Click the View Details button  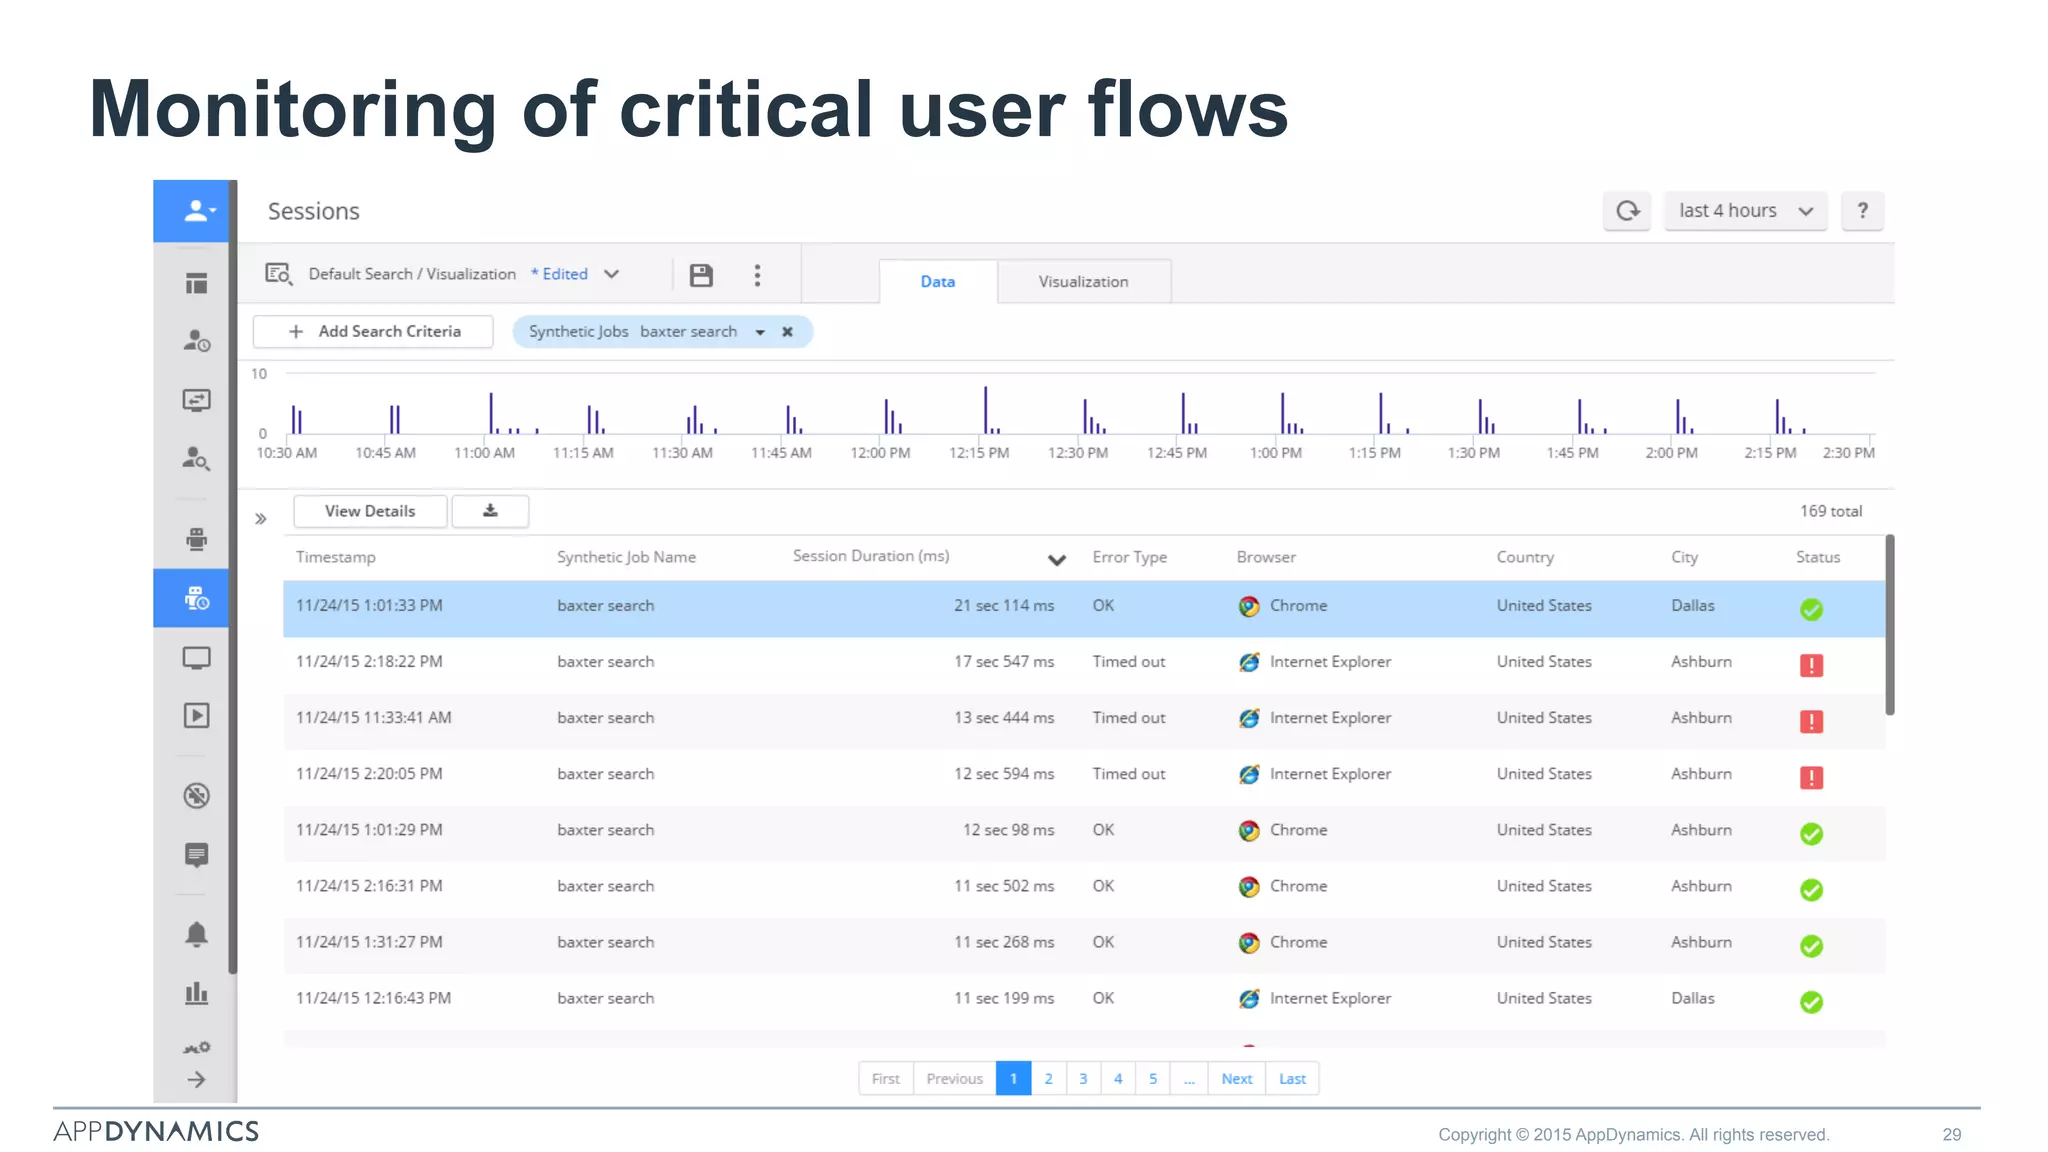coord(370,511)
